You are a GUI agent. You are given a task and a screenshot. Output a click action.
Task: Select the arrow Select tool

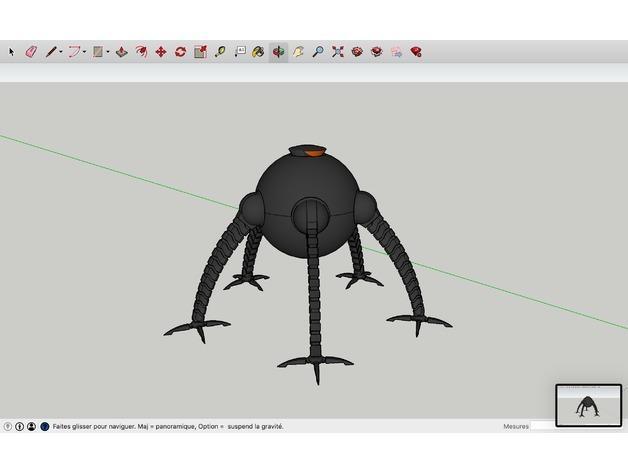tap(12, 51)
